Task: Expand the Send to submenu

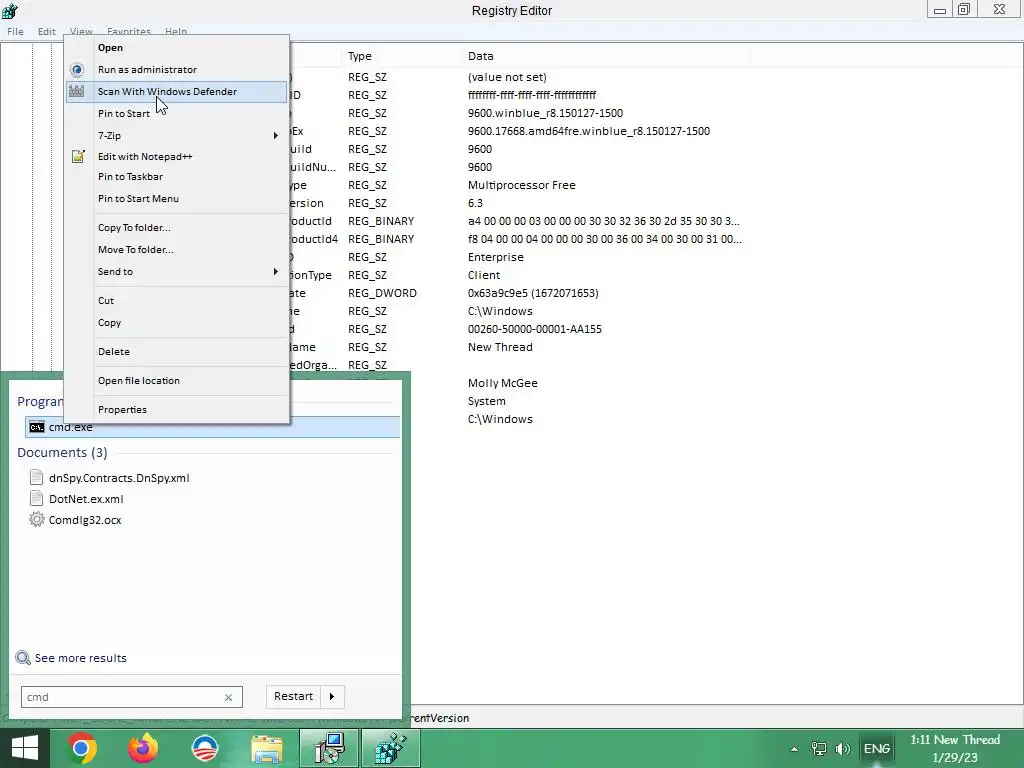Action: click(x=276, y=272)
